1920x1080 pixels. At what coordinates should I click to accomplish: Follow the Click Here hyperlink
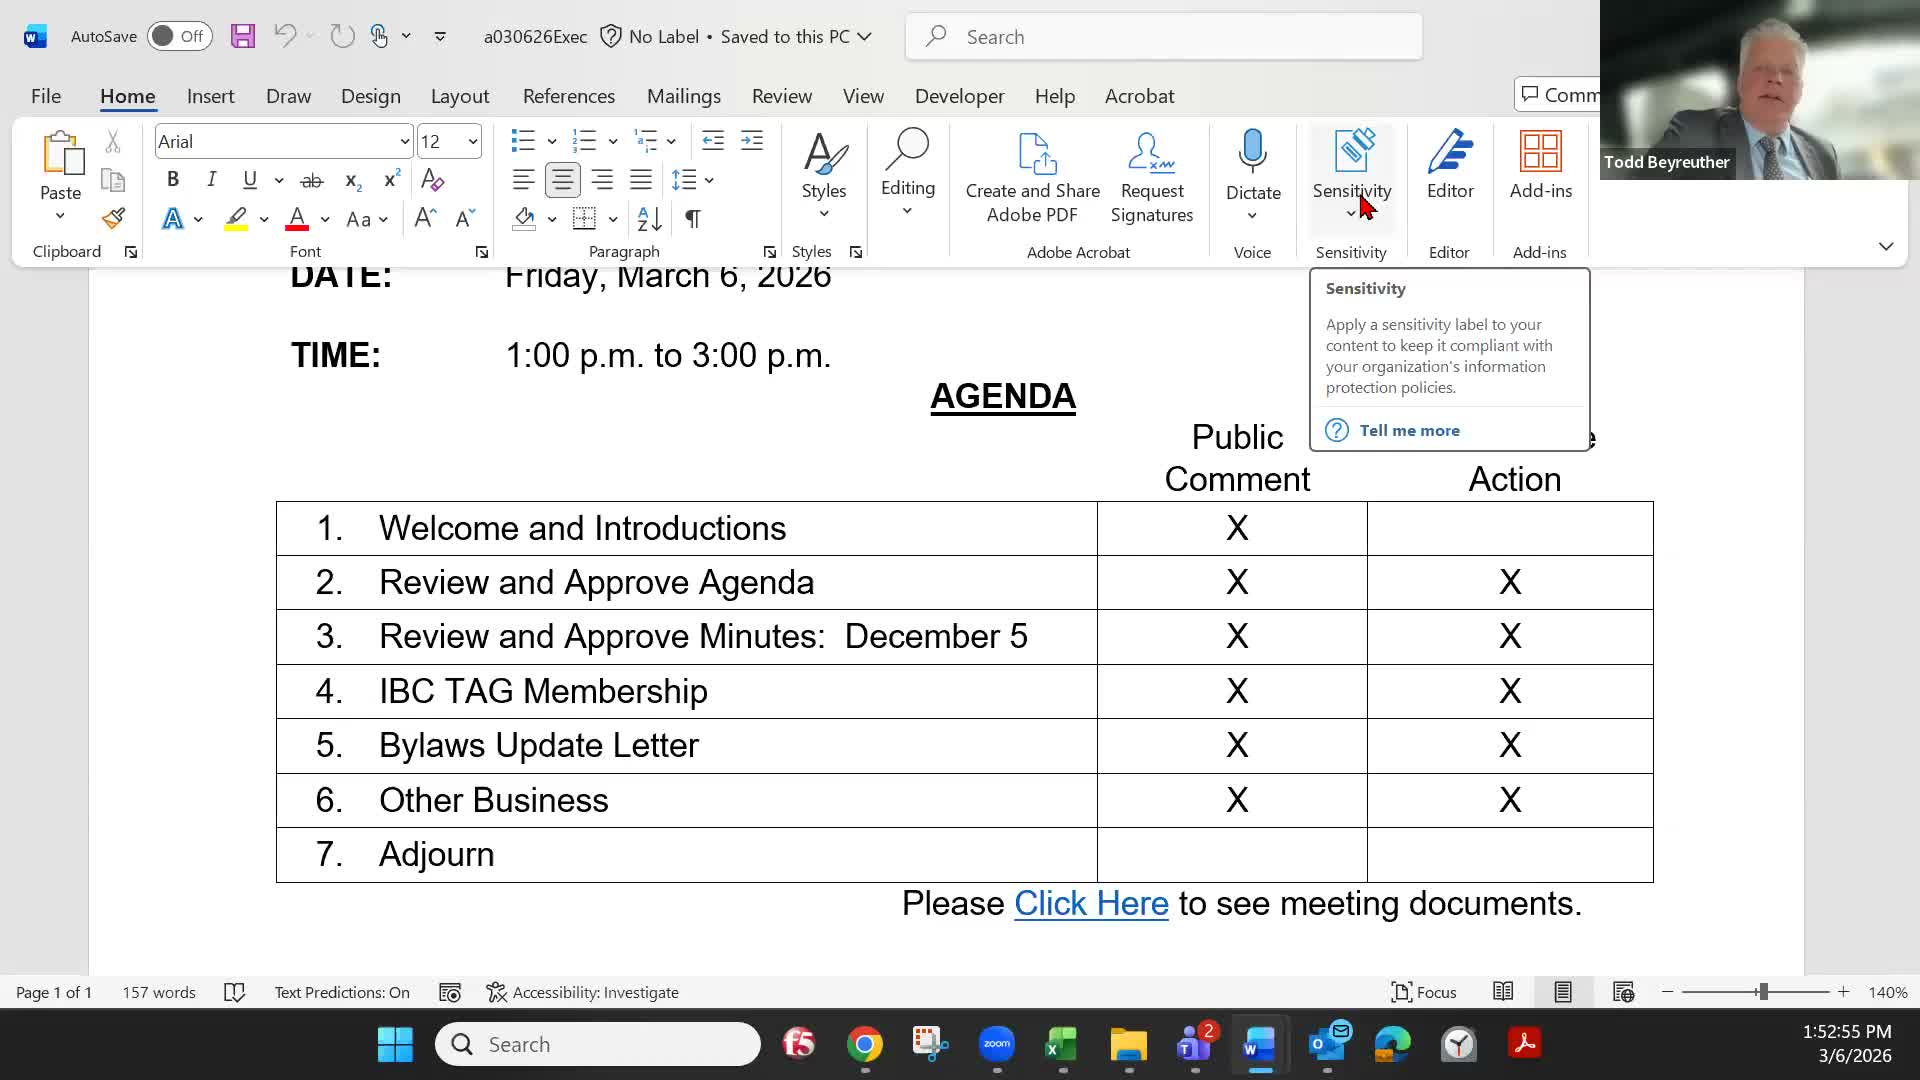click(x=1090, y=903)
